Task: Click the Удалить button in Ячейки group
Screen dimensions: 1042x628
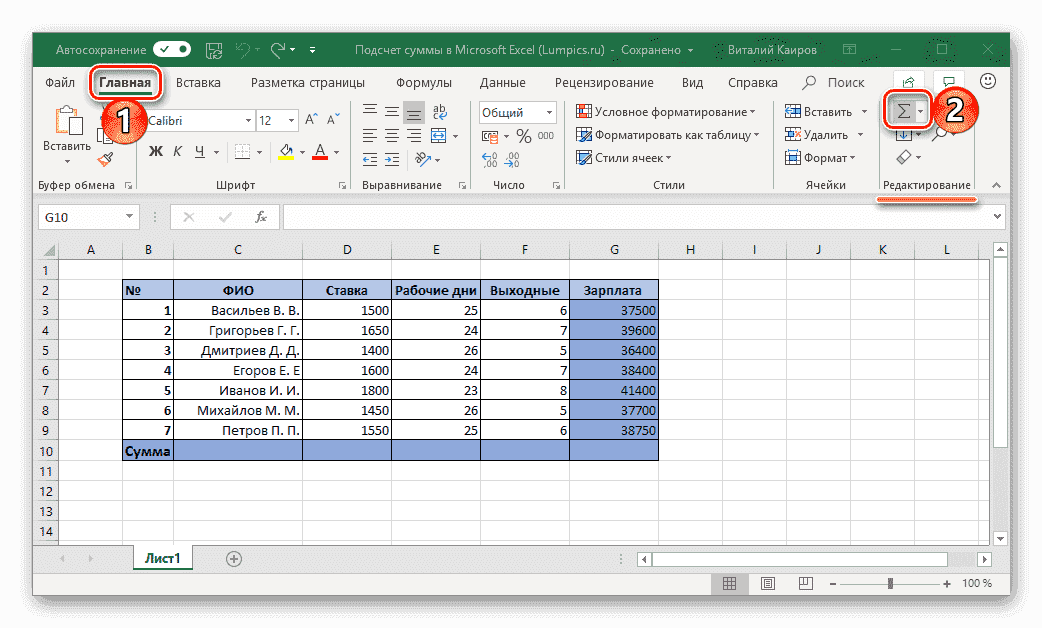Action: tap(823, 134)
